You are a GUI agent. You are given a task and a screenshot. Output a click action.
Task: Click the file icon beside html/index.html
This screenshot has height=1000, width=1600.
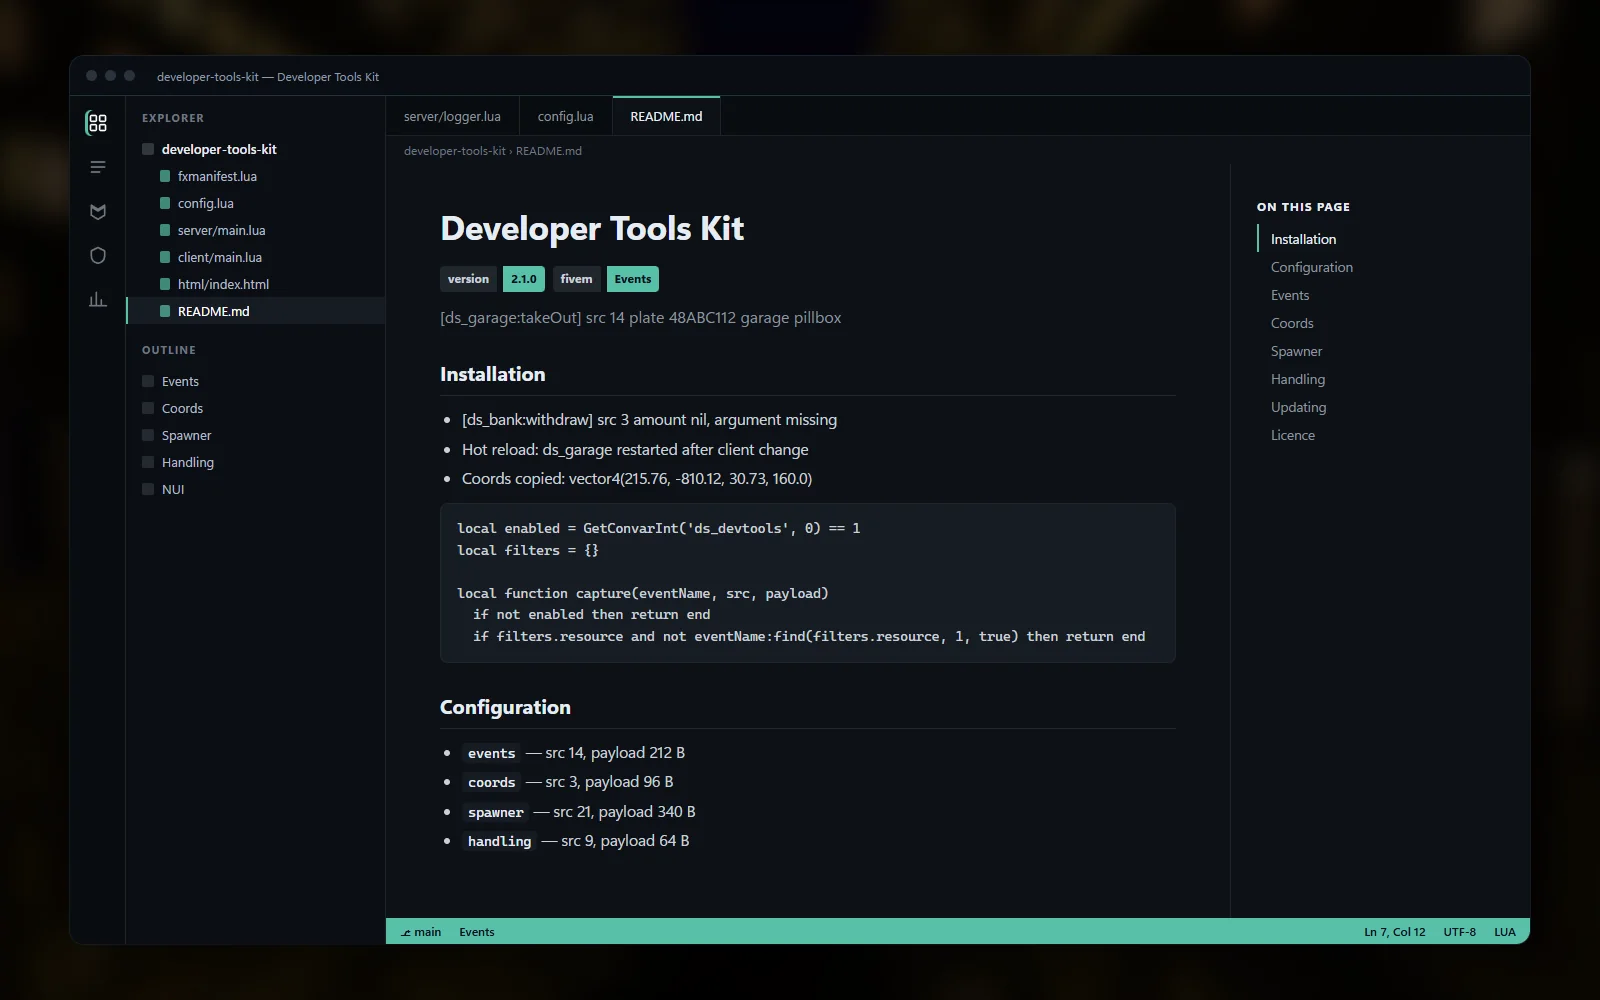tap(165, 284)
